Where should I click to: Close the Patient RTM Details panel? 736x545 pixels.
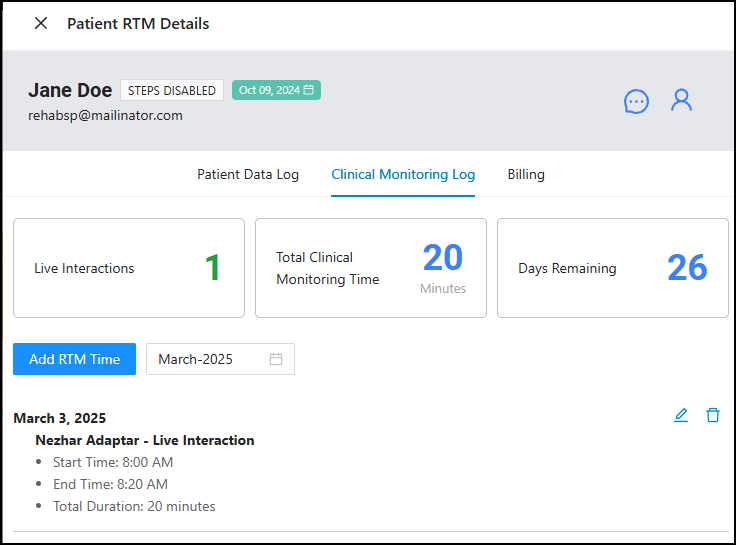click(x=41, y=24)
